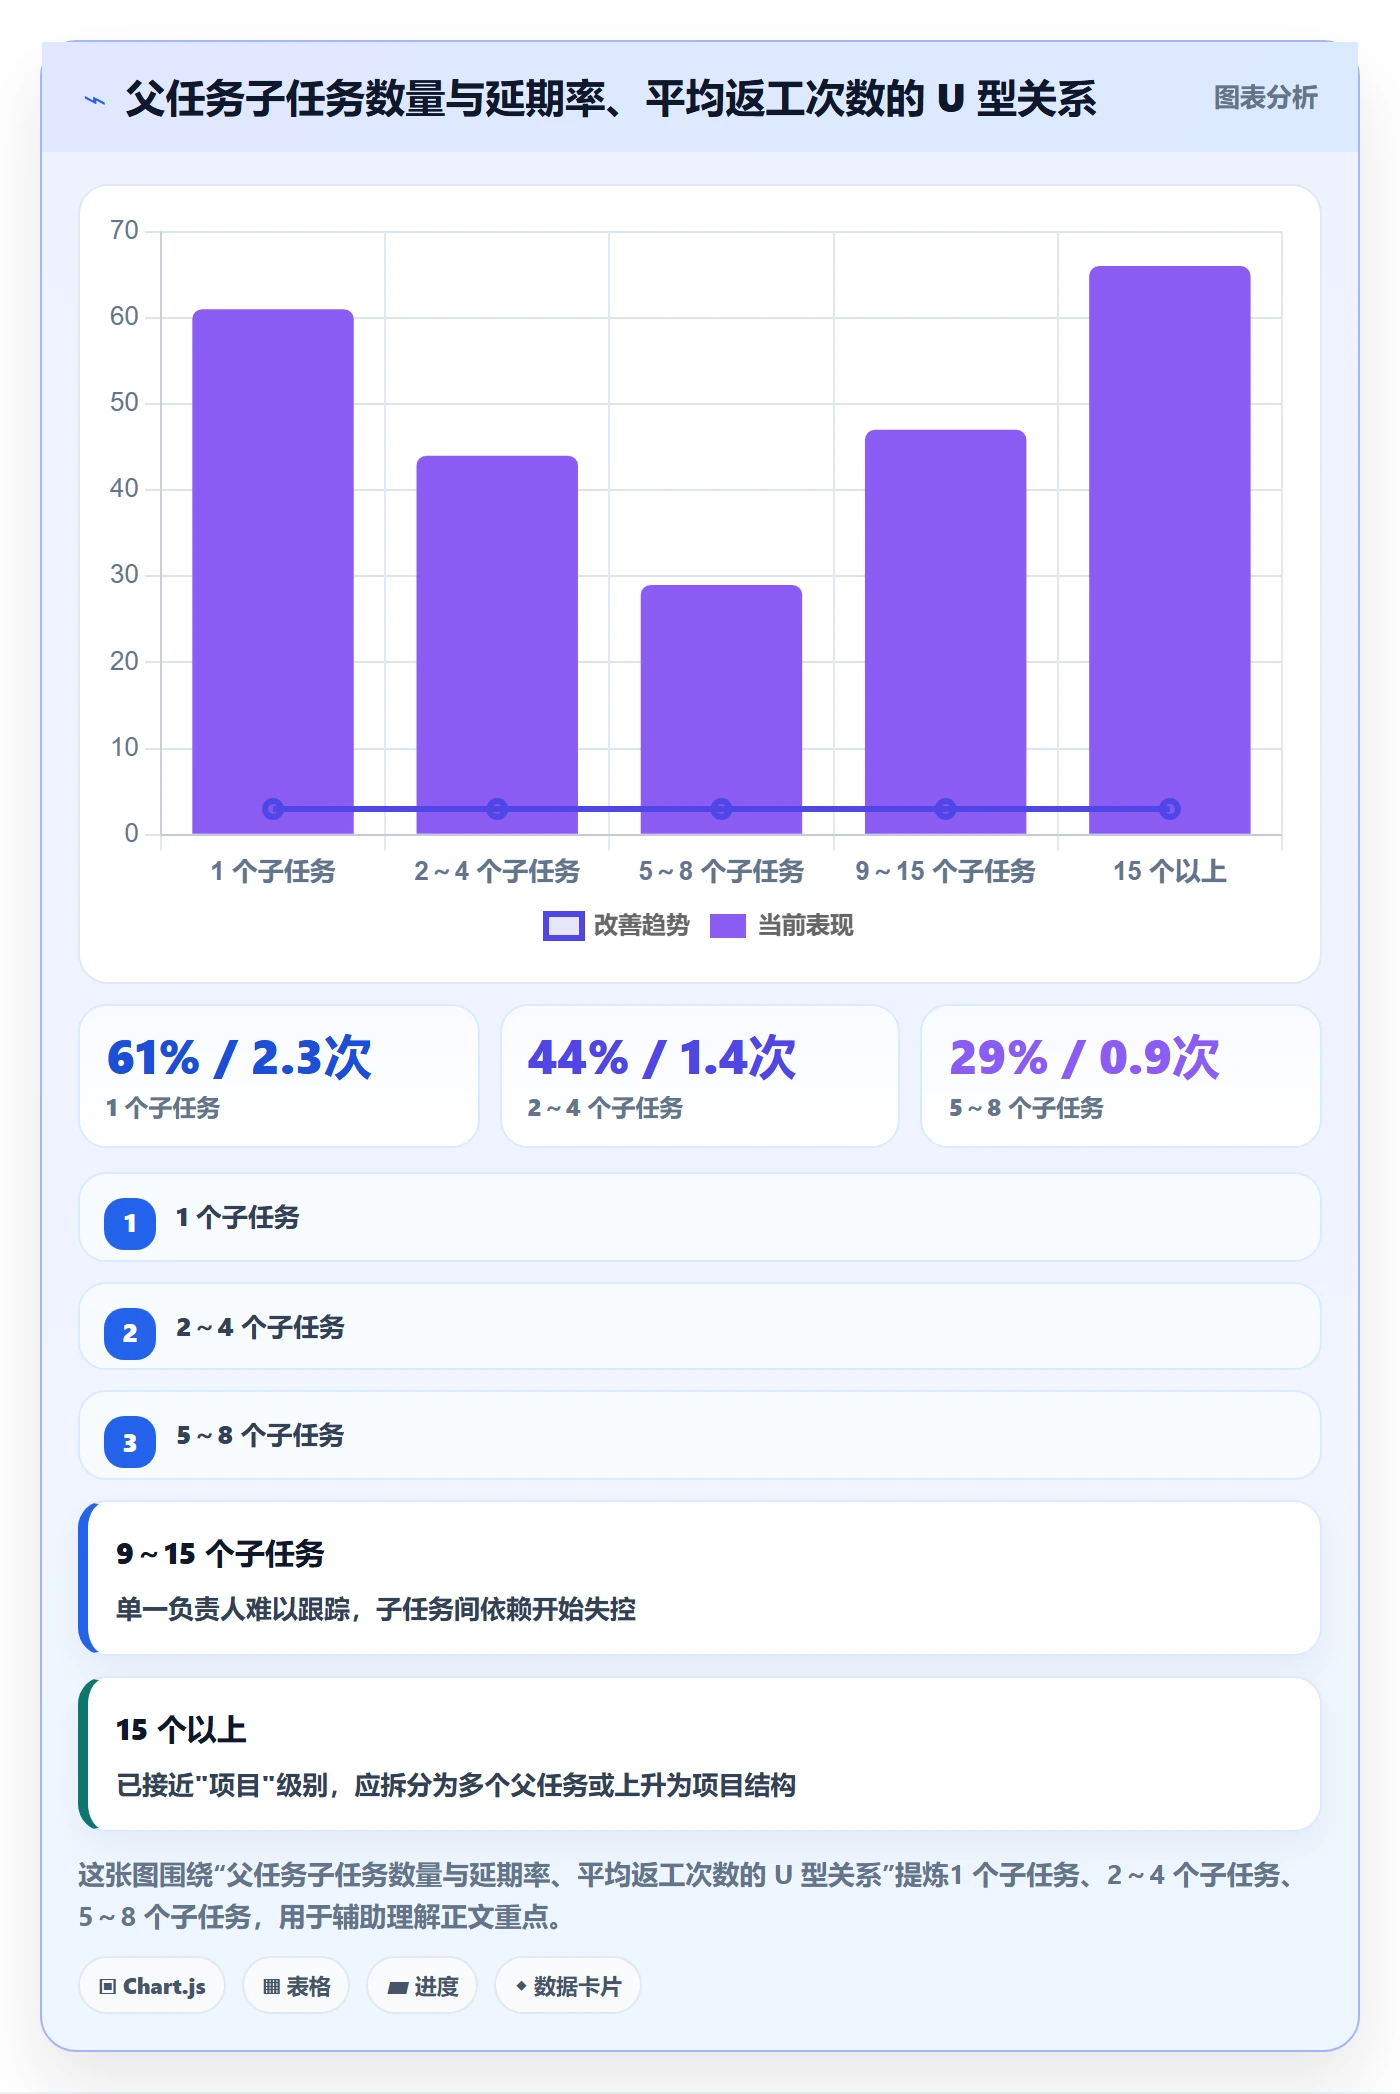Open the 44% / 1.4次 data card
The height and width of the screenshot is (2094, 1400).
click(700, 1076)
